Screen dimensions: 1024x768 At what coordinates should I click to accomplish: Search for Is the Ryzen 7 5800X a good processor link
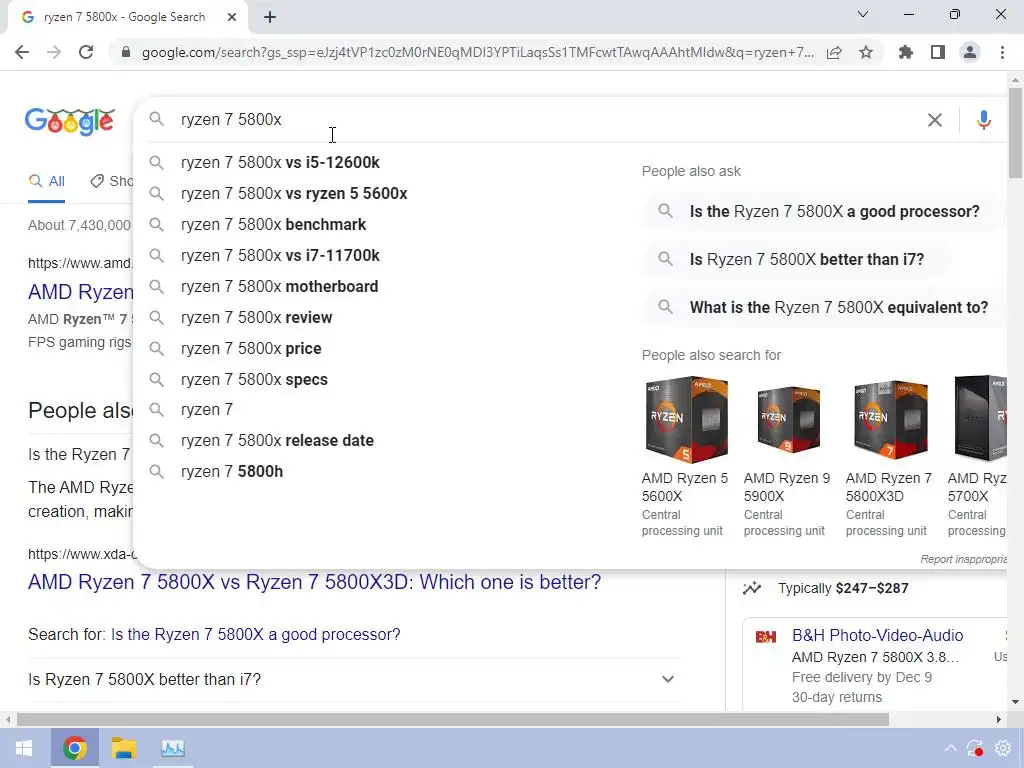[x=255, y=634]
